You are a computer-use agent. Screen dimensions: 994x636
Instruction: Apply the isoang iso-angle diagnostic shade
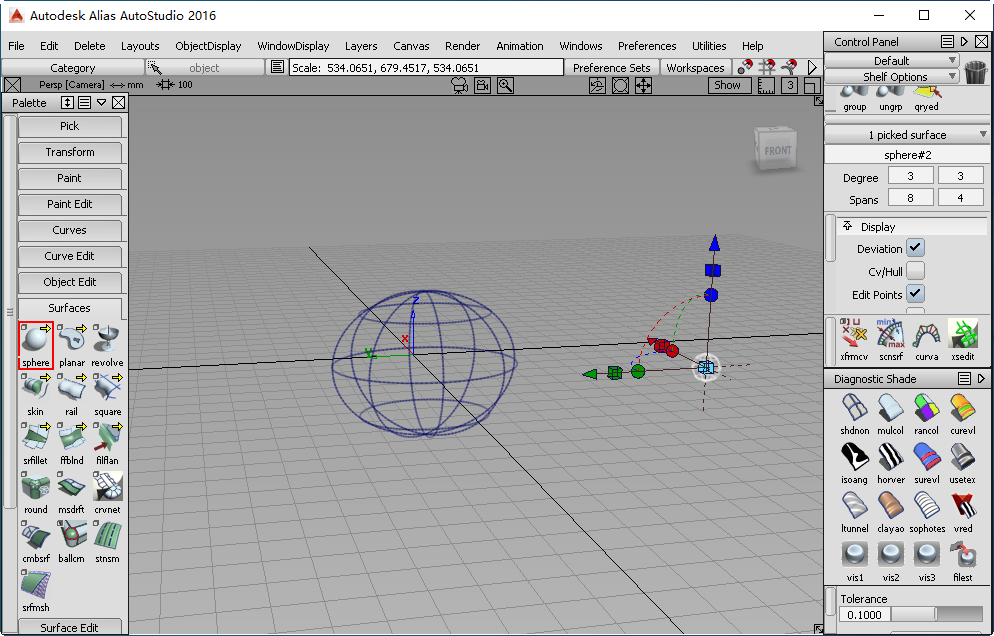point(854,463)
